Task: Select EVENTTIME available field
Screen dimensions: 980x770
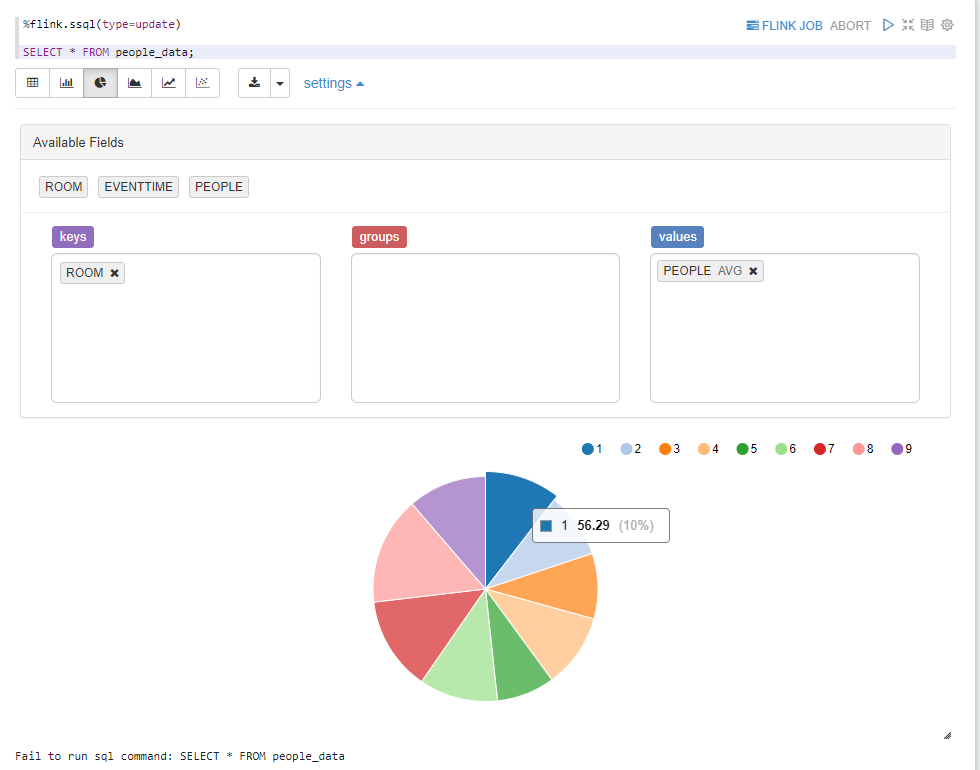Action: [x=138, y=187]
